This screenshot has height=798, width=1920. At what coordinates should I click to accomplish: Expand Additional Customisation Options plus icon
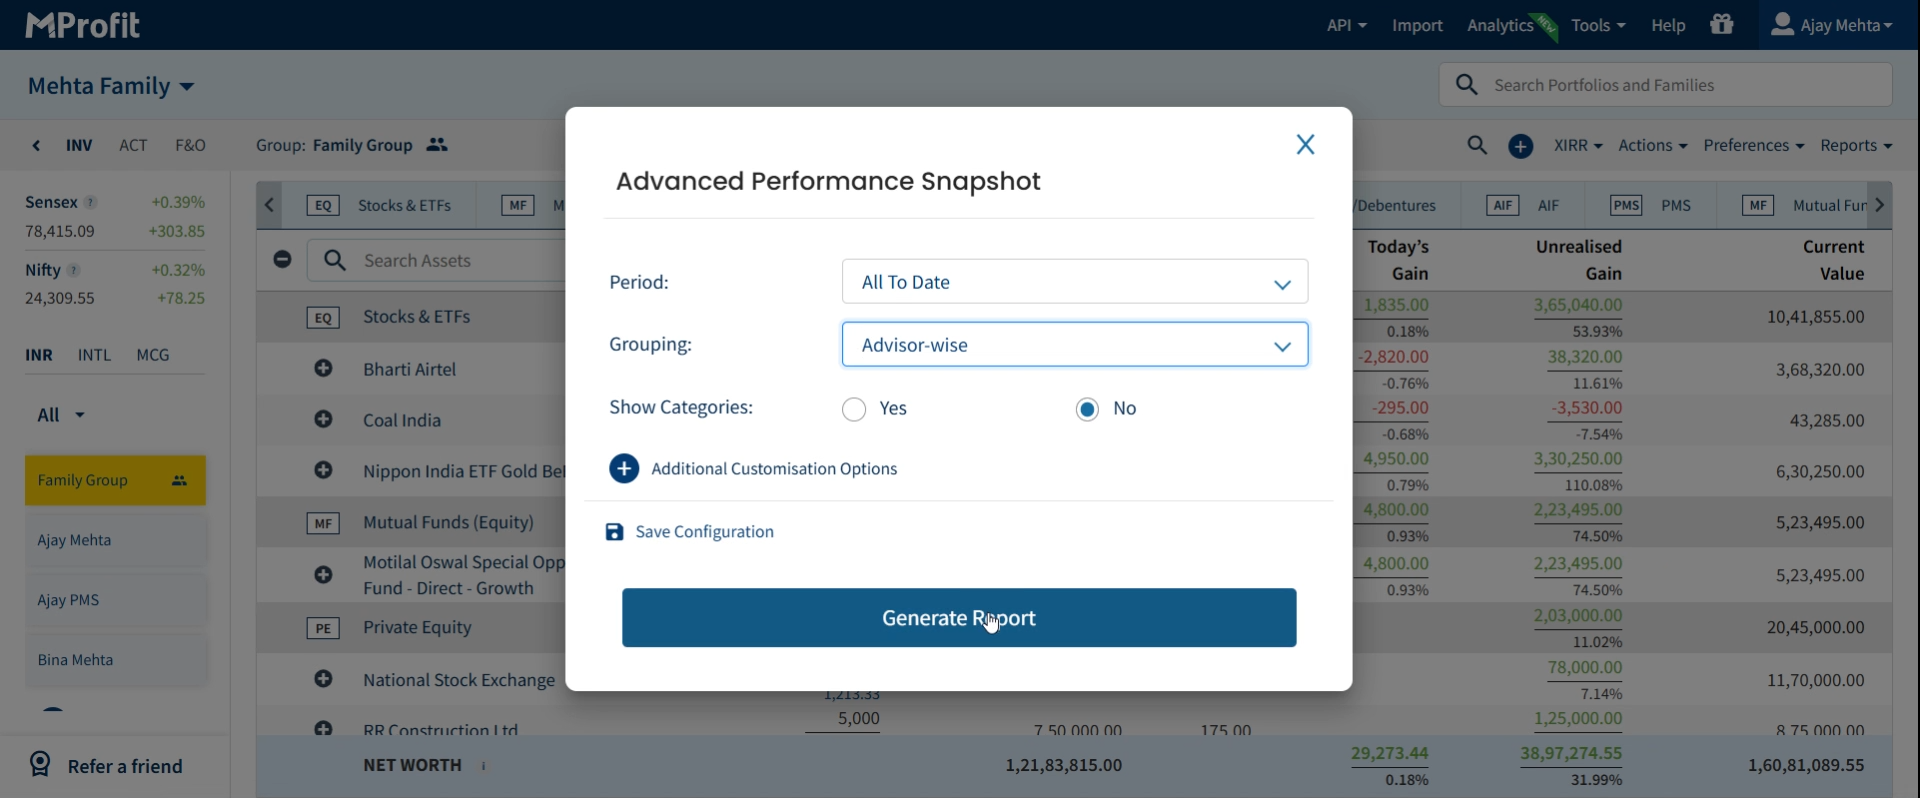624,469
